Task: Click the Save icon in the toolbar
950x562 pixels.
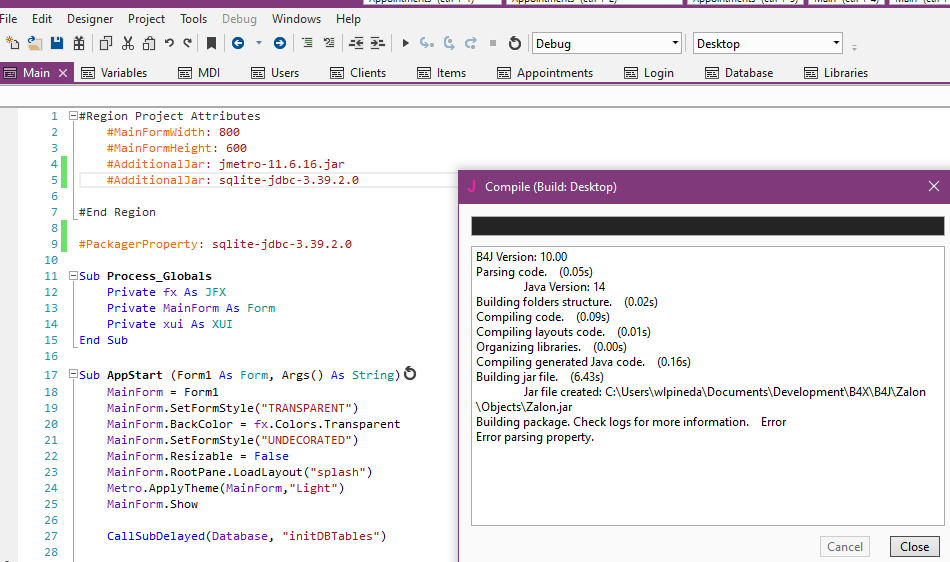Action: [x=57, y=43]
